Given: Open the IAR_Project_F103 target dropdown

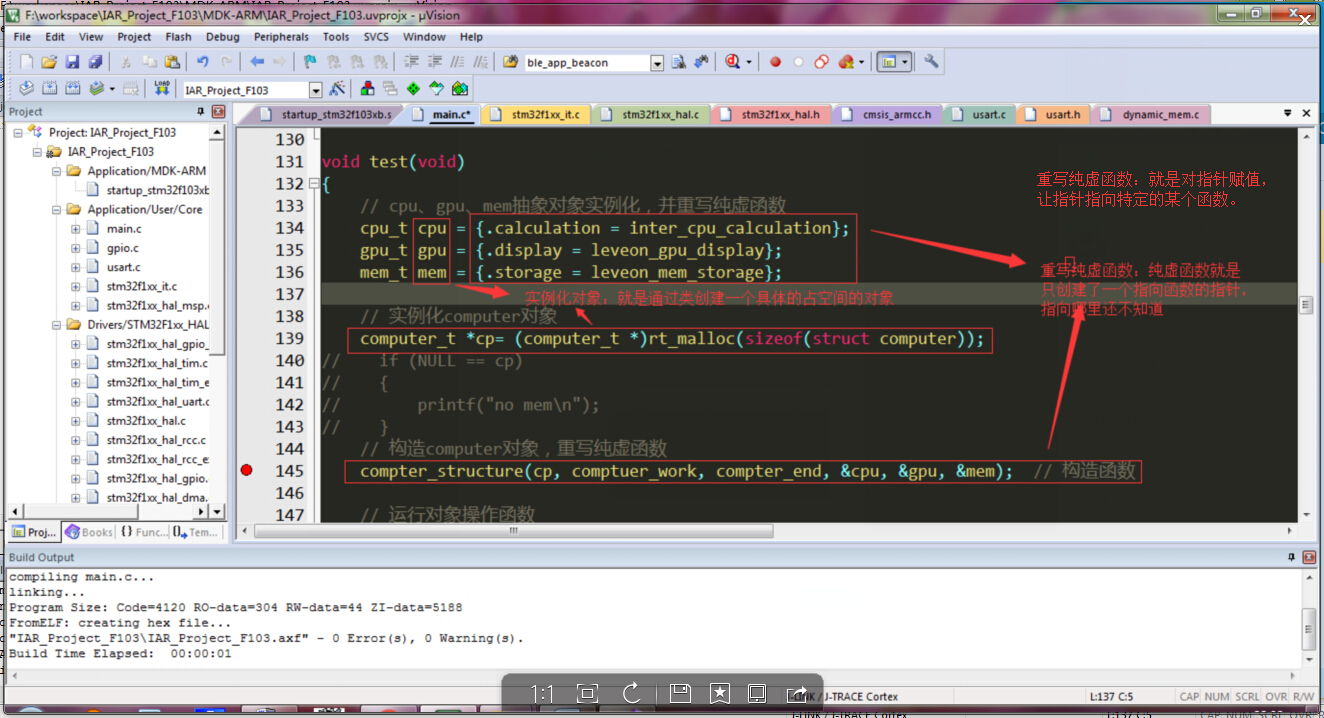Looking at the screenshot, I should pyautogui.click(x=315, y=90).
